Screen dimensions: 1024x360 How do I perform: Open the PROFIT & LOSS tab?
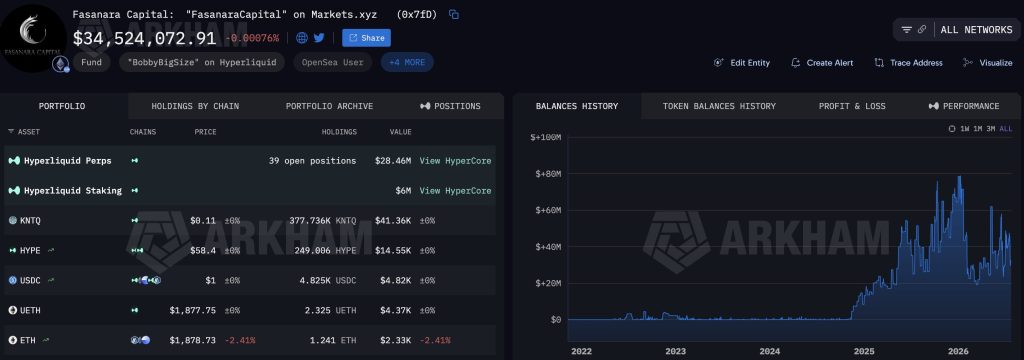click(x=852, y=106)
